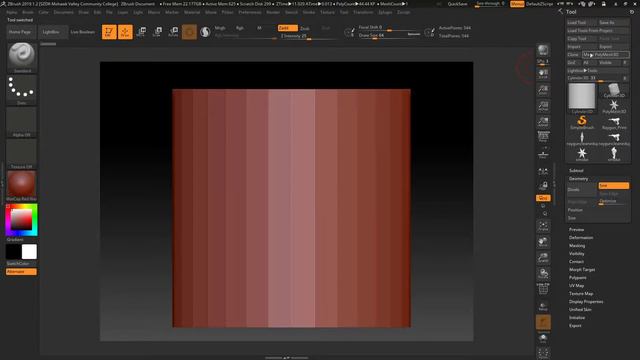
Task: Select the PolyMesh3D star tool
Action: (x=614, y=107)
